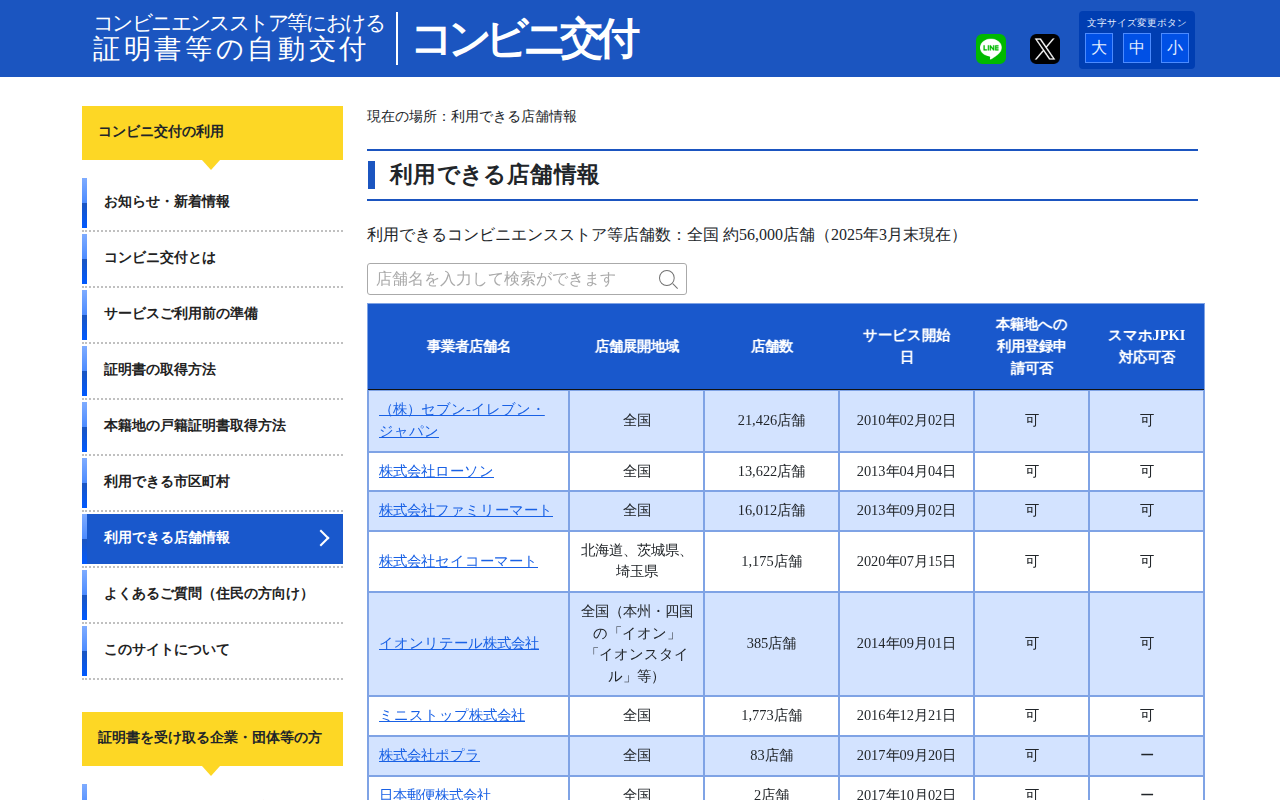
Task: Set text size to medium (中)
Action: coord(1136,48)
